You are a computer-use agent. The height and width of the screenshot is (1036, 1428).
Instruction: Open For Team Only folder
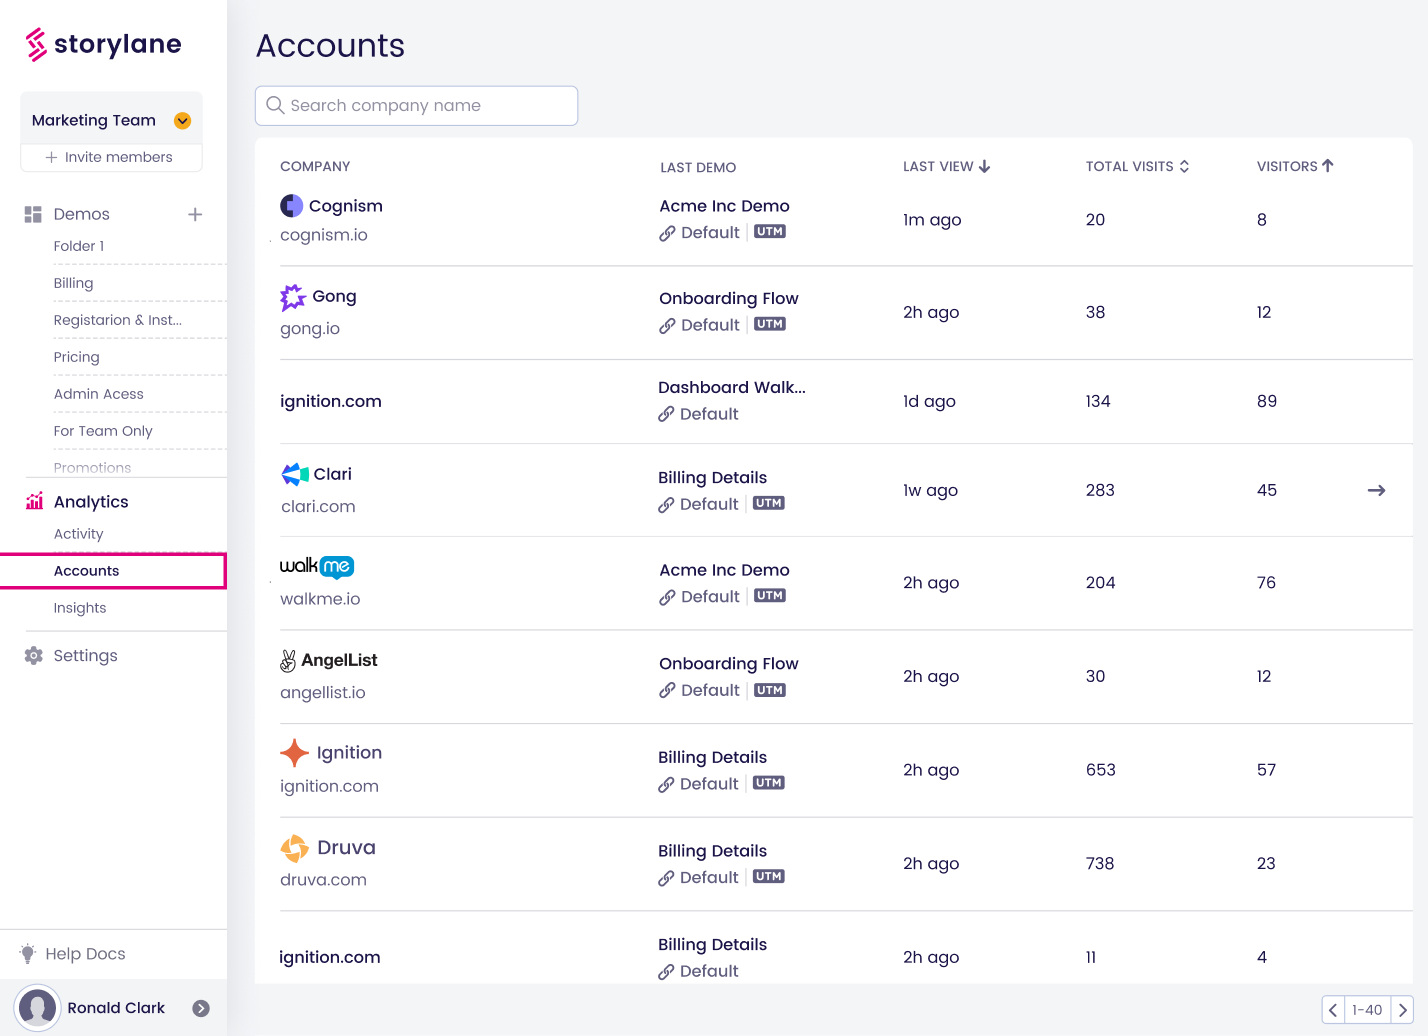103,431
